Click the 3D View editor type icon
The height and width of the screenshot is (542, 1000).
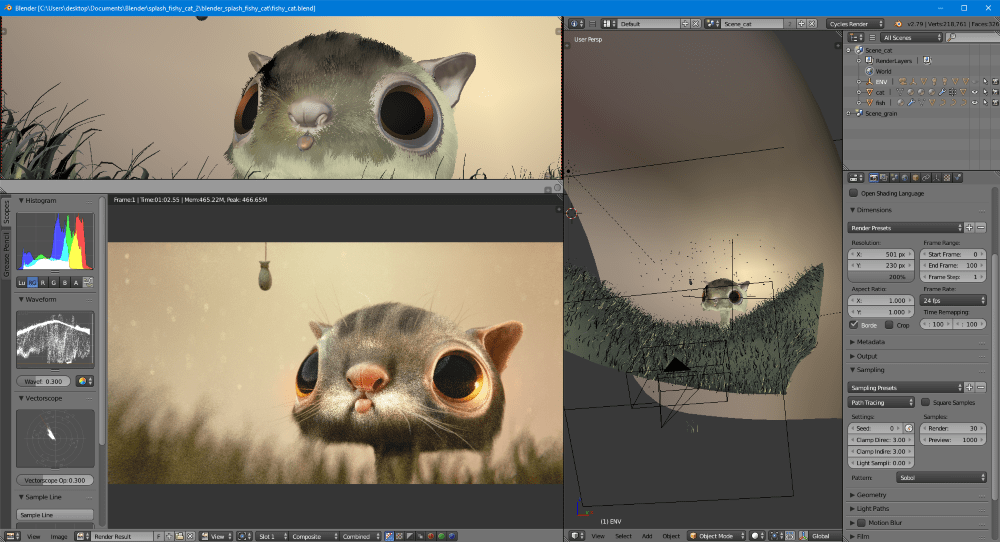(x=577, y=536)
